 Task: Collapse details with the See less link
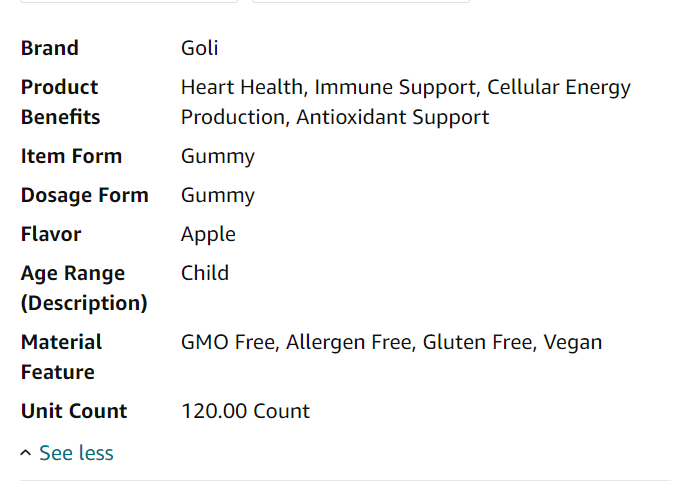[x=76, y=453]
